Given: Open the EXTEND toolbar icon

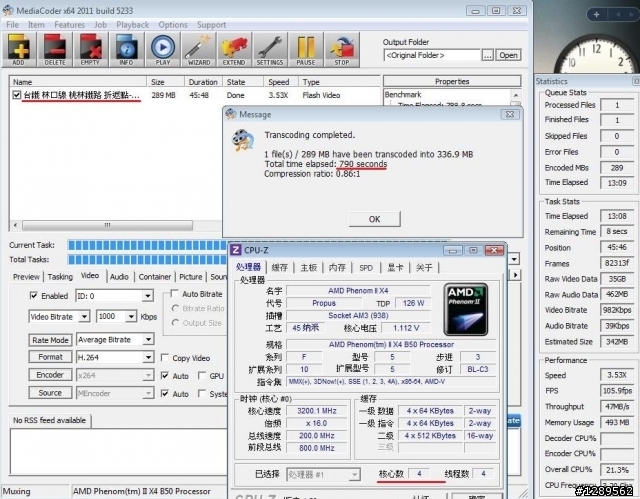Looking at the screenshot, I should tap(234, 49).
